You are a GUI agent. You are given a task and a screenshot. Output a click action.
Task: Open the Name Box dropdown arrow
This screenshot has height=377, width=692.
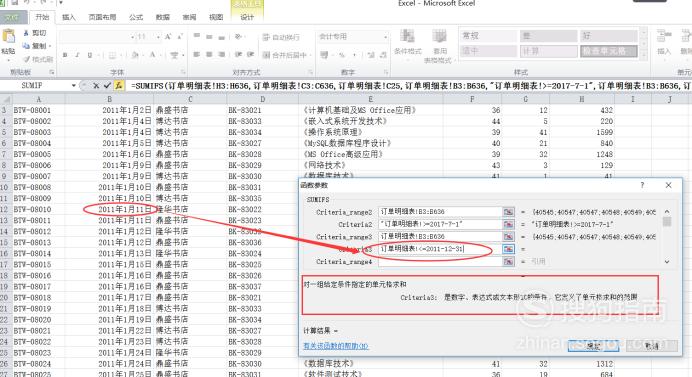74,86
